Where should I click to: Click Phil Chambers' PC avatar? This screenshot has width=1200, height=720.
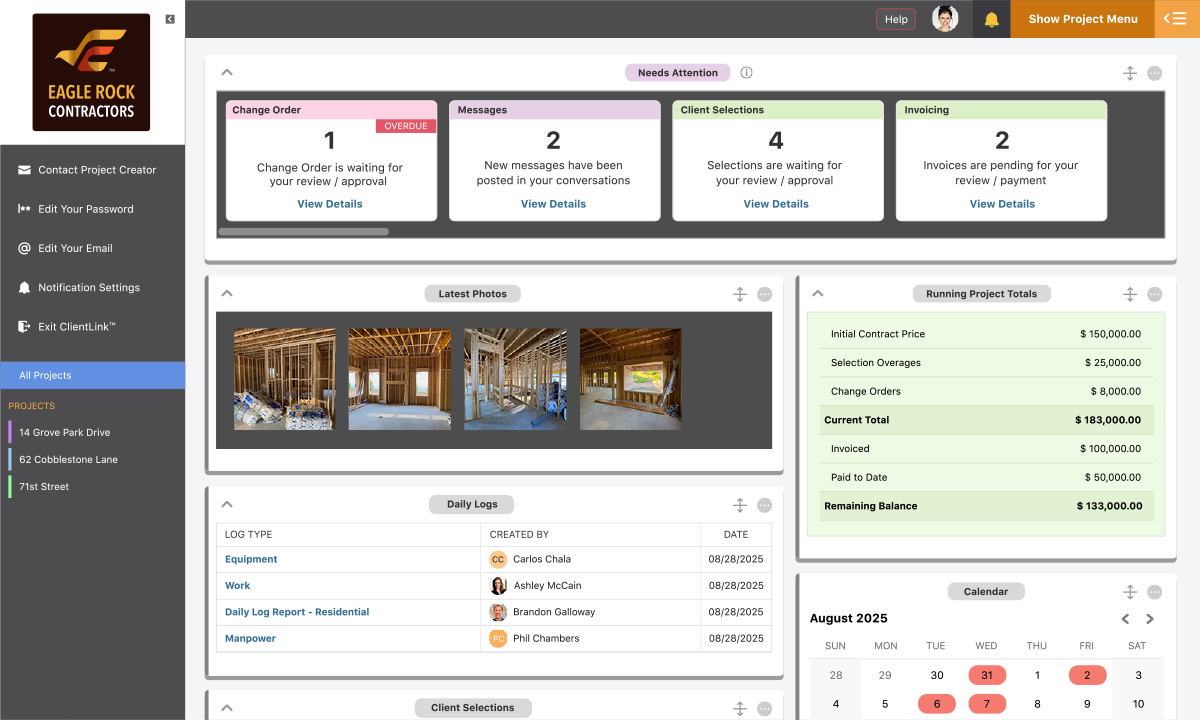point(498,638)
